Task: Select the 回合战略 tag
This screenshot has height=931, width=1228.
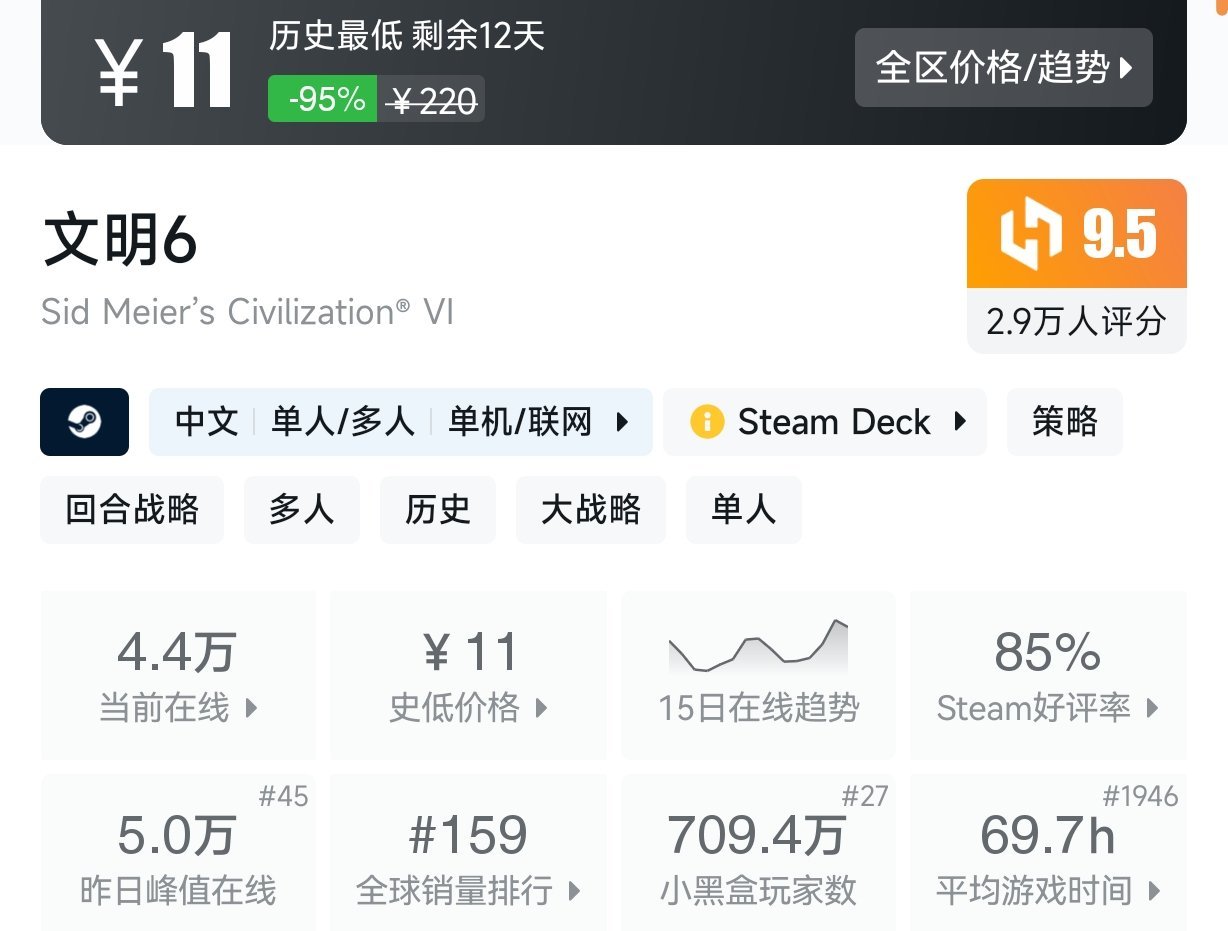Action: [132, 510]
